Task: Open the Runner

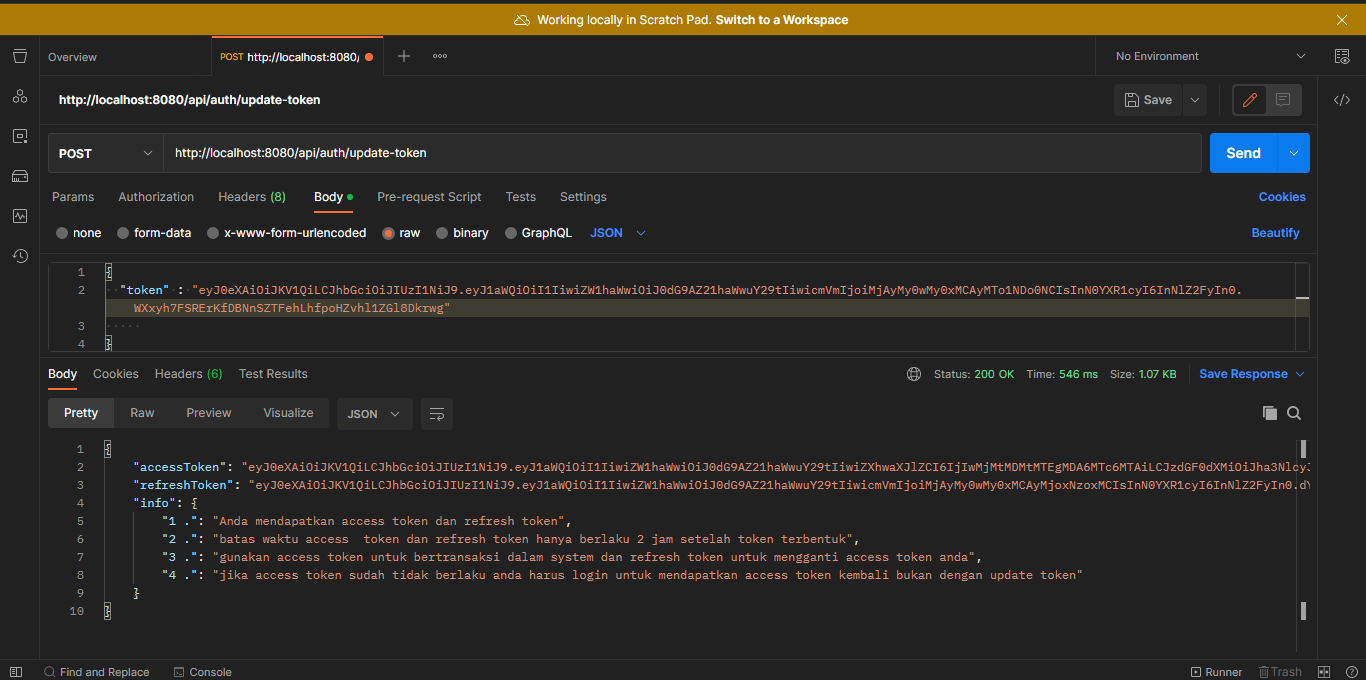Action: pyautogui.click(x=1216, y=672)
